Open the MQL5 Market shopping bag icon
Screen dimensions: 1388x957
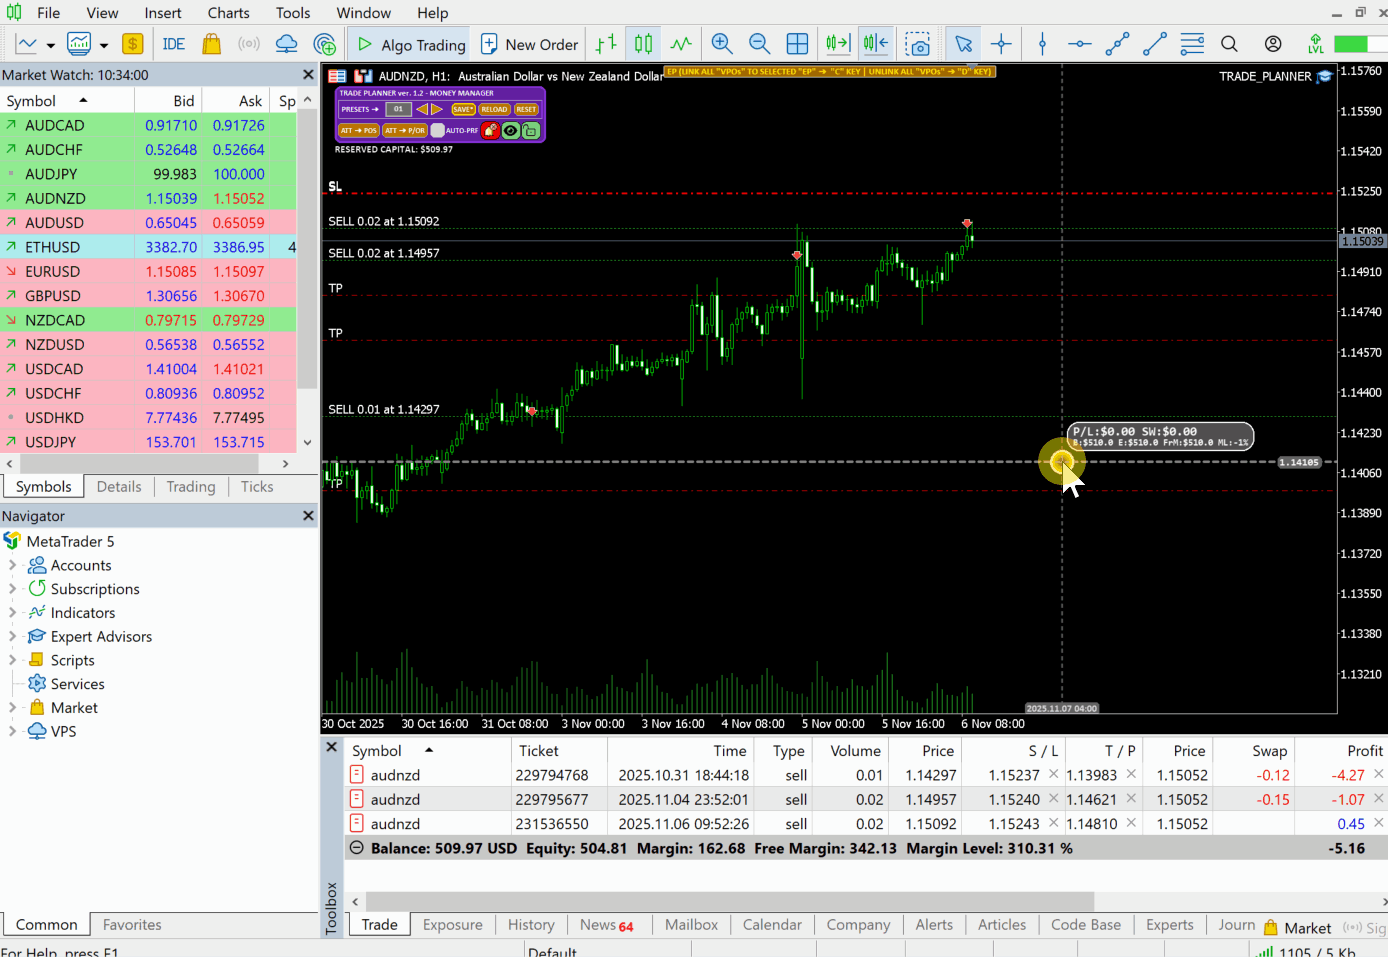click(211, 44)
